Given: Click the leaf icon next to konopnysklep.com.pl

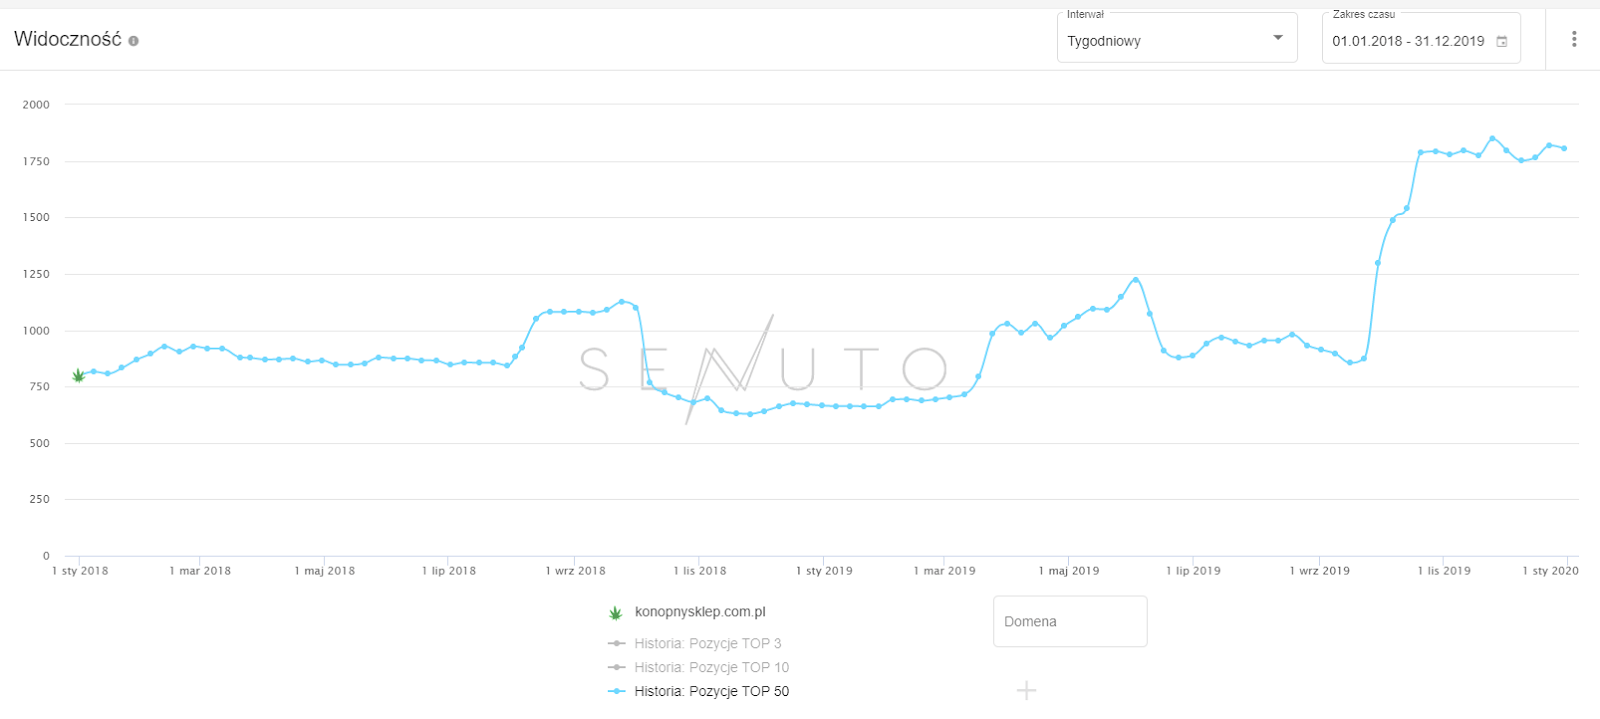Looking at the screenshot, I should (x=616, y=612).
